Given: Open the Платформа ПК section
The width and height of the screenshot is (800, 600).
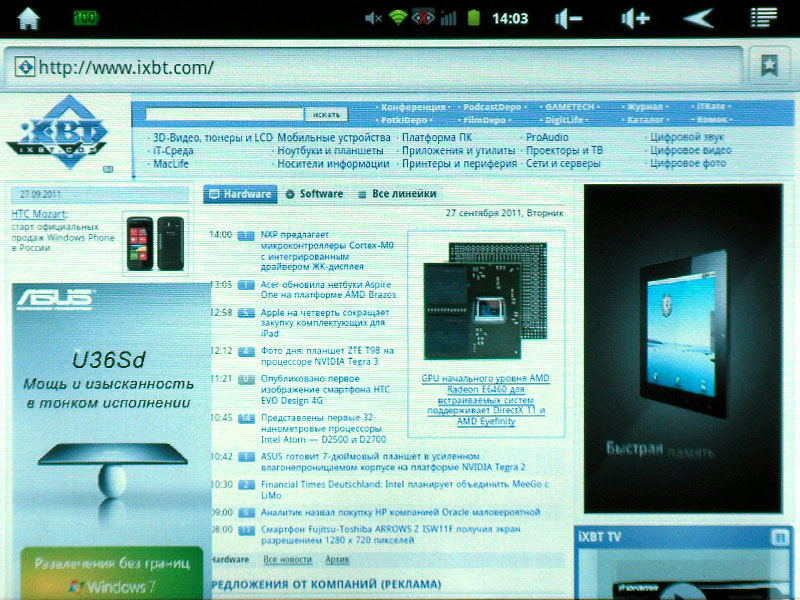Looking at the screenshot, I should (x=437, y=138).
